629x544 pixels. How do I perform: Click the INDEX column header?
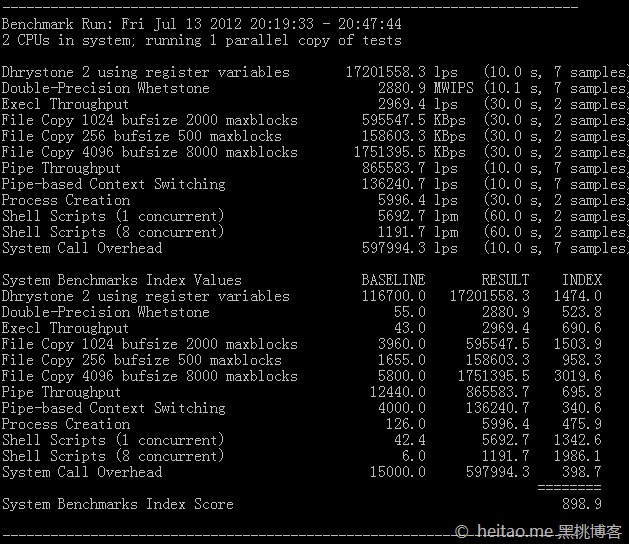pyautogui.click(x=581, y=280)
